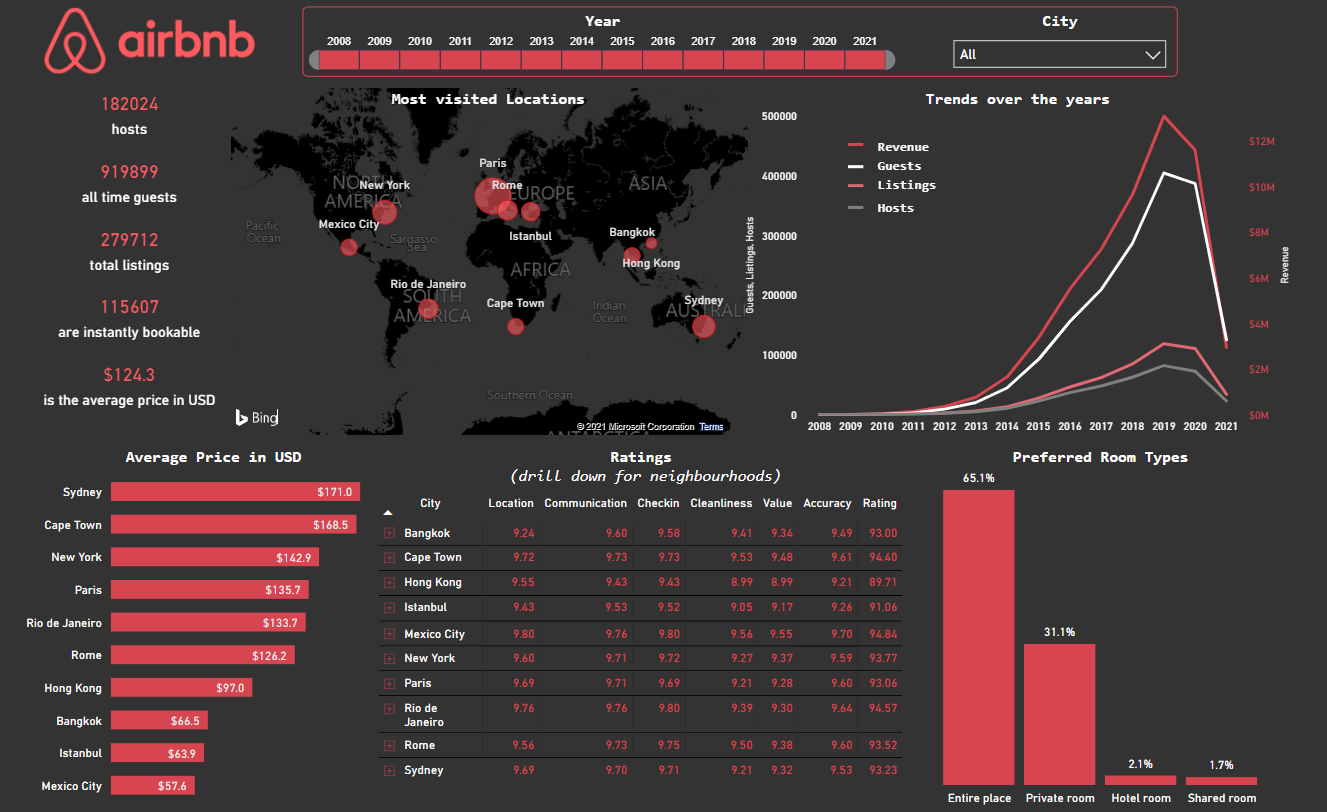1327x812 pixels.
Task: Expand the Cape Town ratings row
Action: [x=389, y=557]
